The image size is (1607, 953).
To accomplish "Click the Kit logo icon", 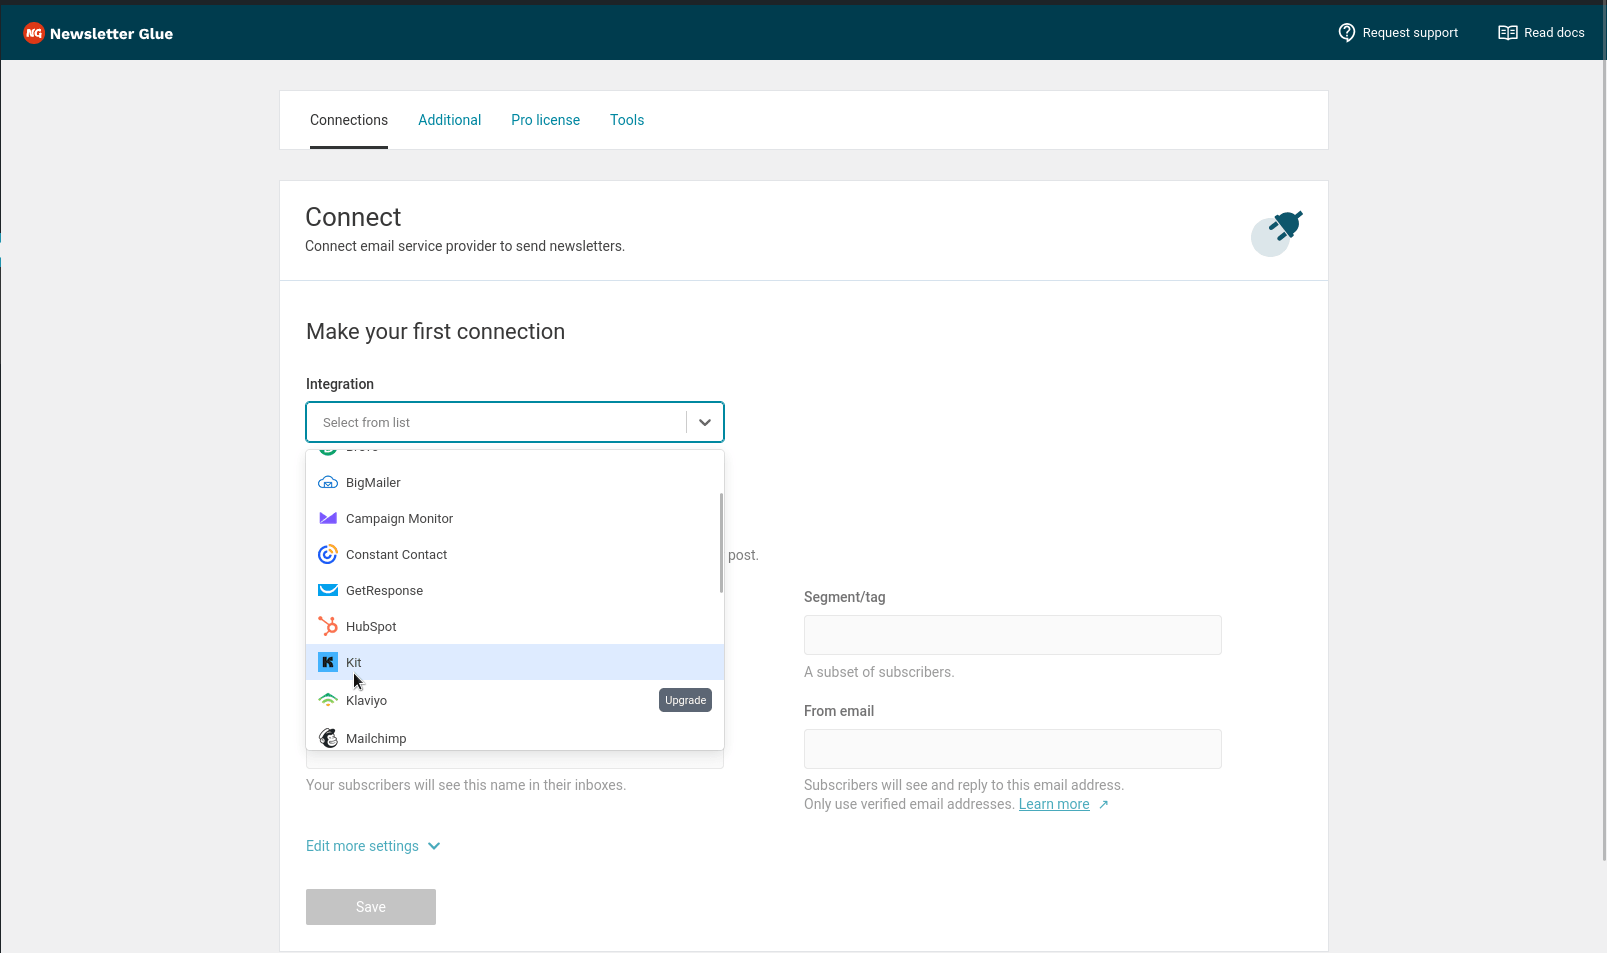I will 328,662.
